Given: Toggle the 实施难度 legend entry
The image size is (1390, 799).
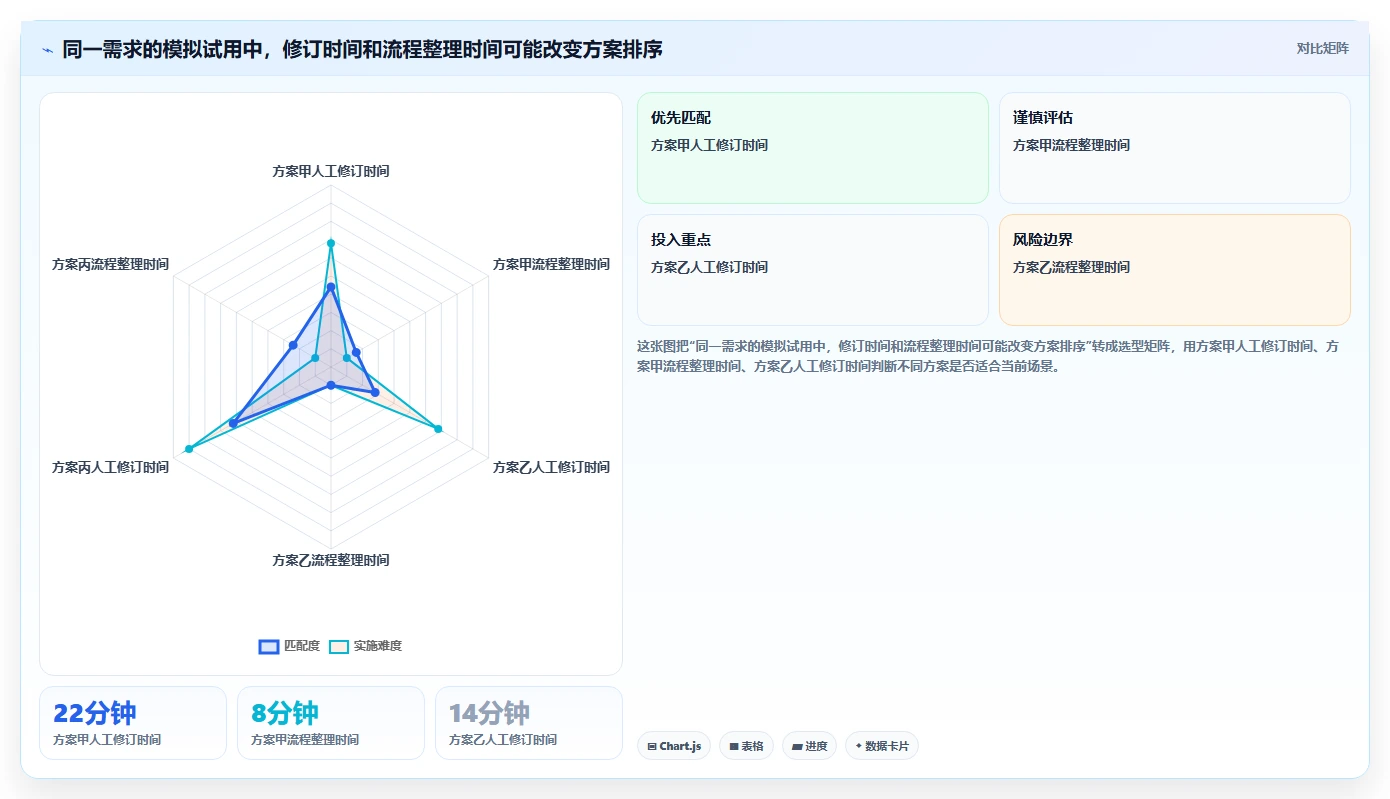Looking at the screenshot, I should click(x=366, y=646).
